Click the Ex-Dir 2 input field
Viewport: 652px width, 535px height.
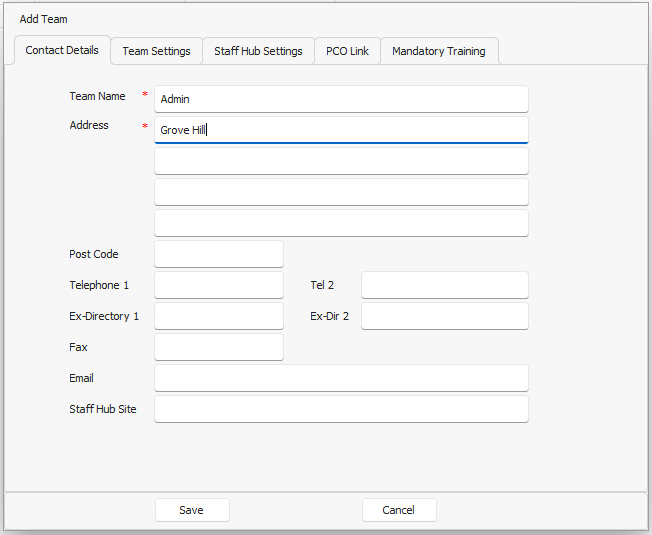(445, 316)
